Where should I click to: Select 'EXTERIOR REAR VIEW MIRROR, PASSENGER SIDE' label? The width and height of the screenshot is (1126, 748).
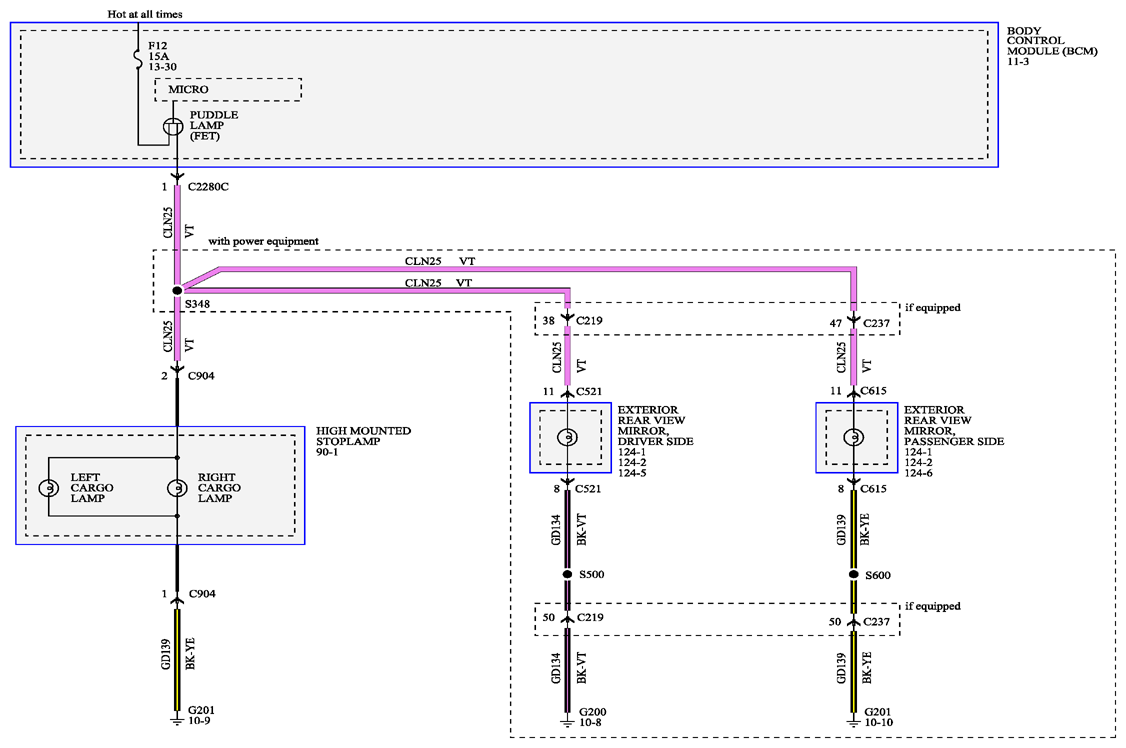(x=954, y=426)
